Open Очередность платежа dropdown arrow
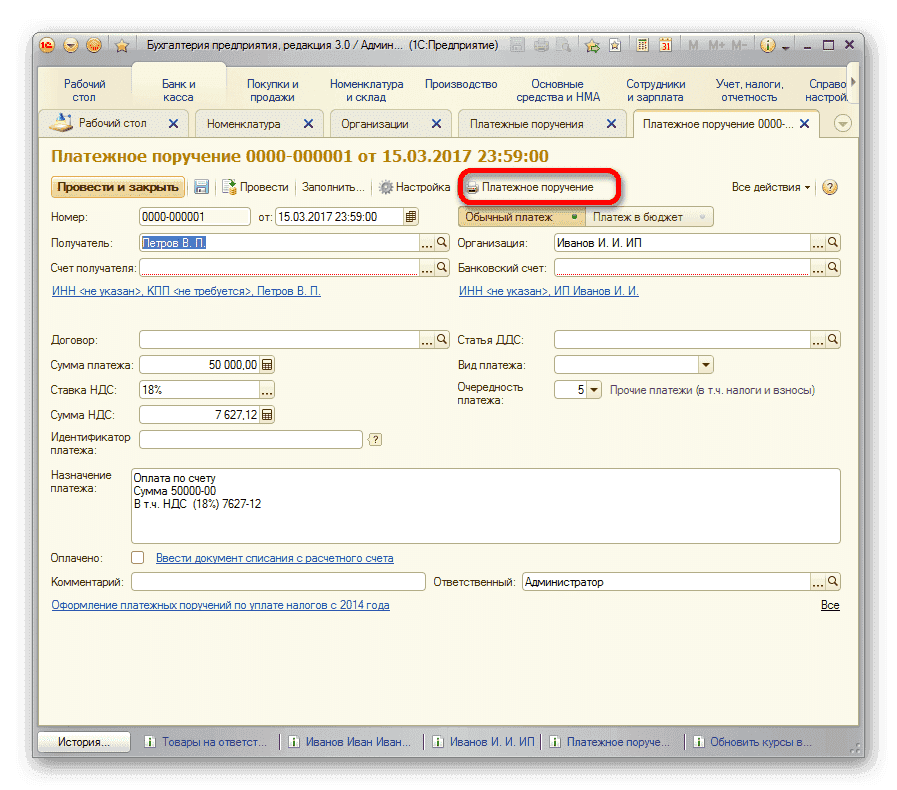Screen dimensions: 897x790 point(594,390)
